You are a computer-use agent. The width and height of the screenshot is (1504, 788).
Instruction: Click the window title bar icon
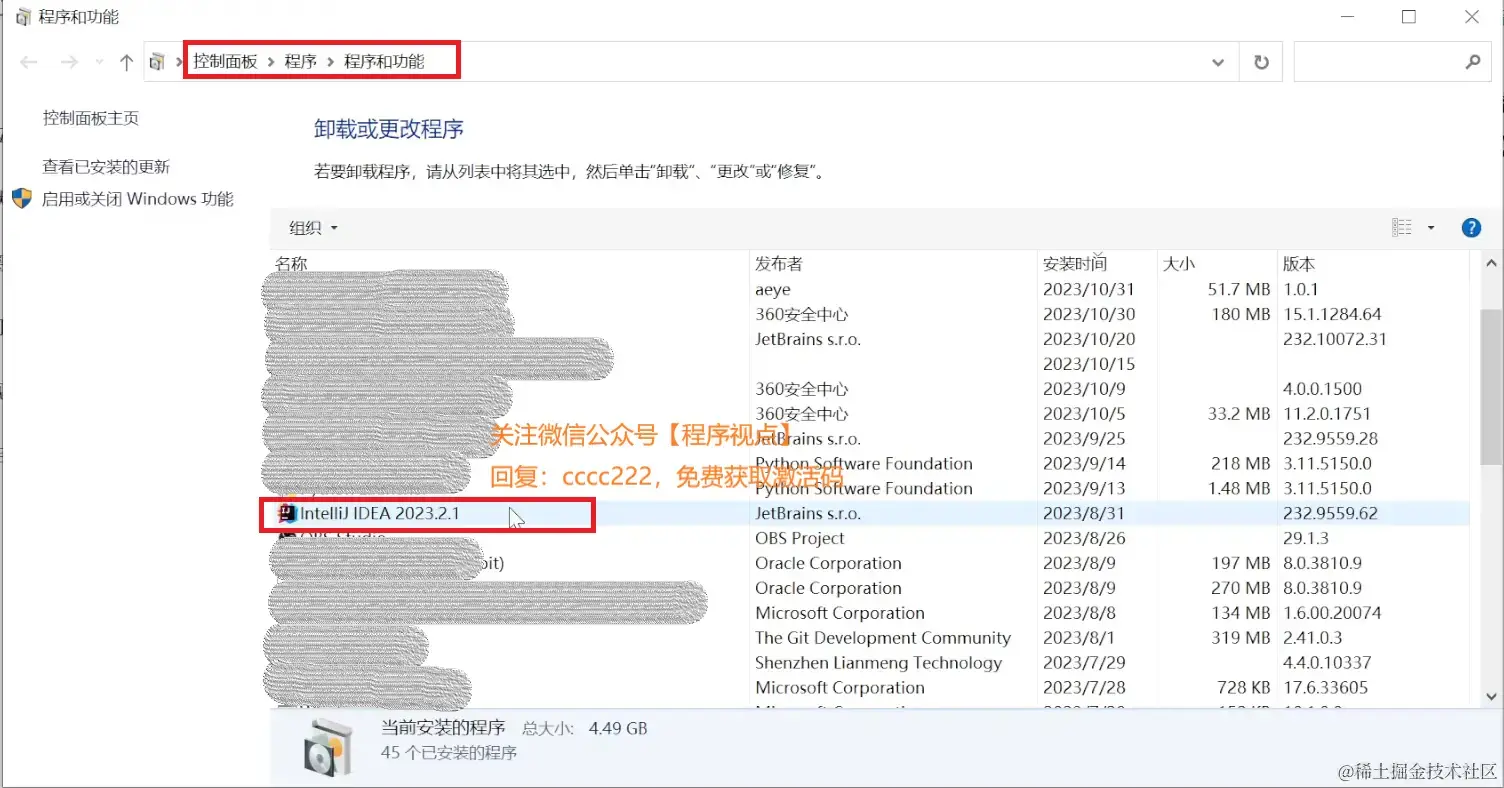point(22,17)
